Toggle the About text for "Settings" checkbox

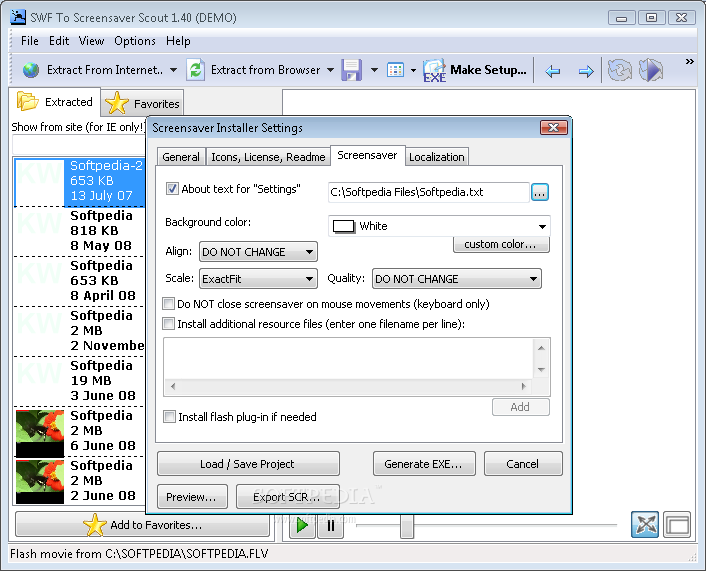(172, 188)
